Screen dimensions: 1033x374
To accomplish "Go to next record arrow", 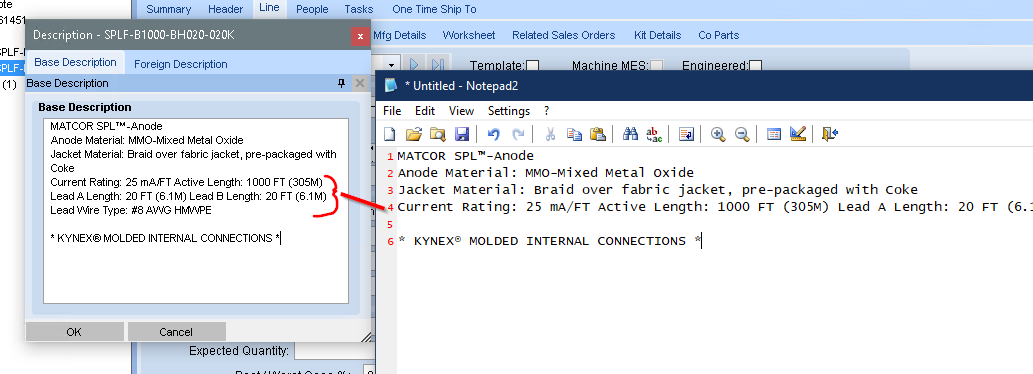I will [x=414, y=65].
